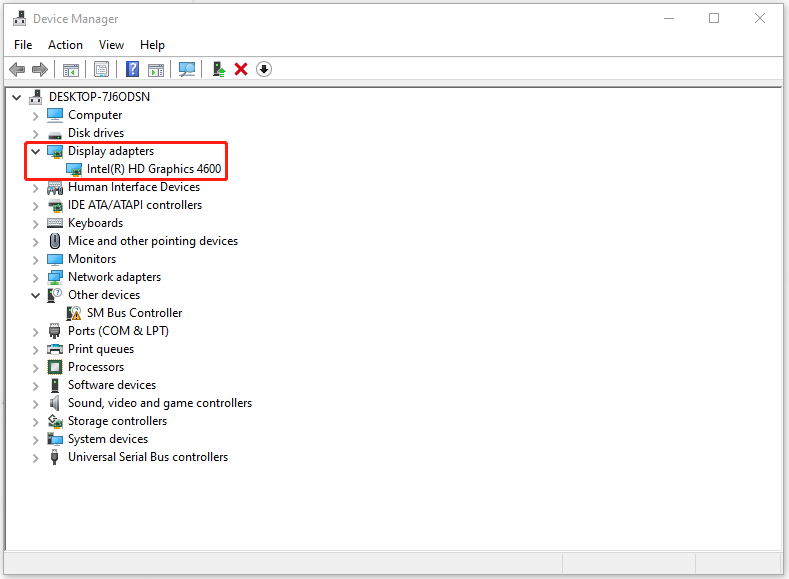Click the Display adapters category icon
The width and height of the screenshot is (789, 579).
[55, 151]
